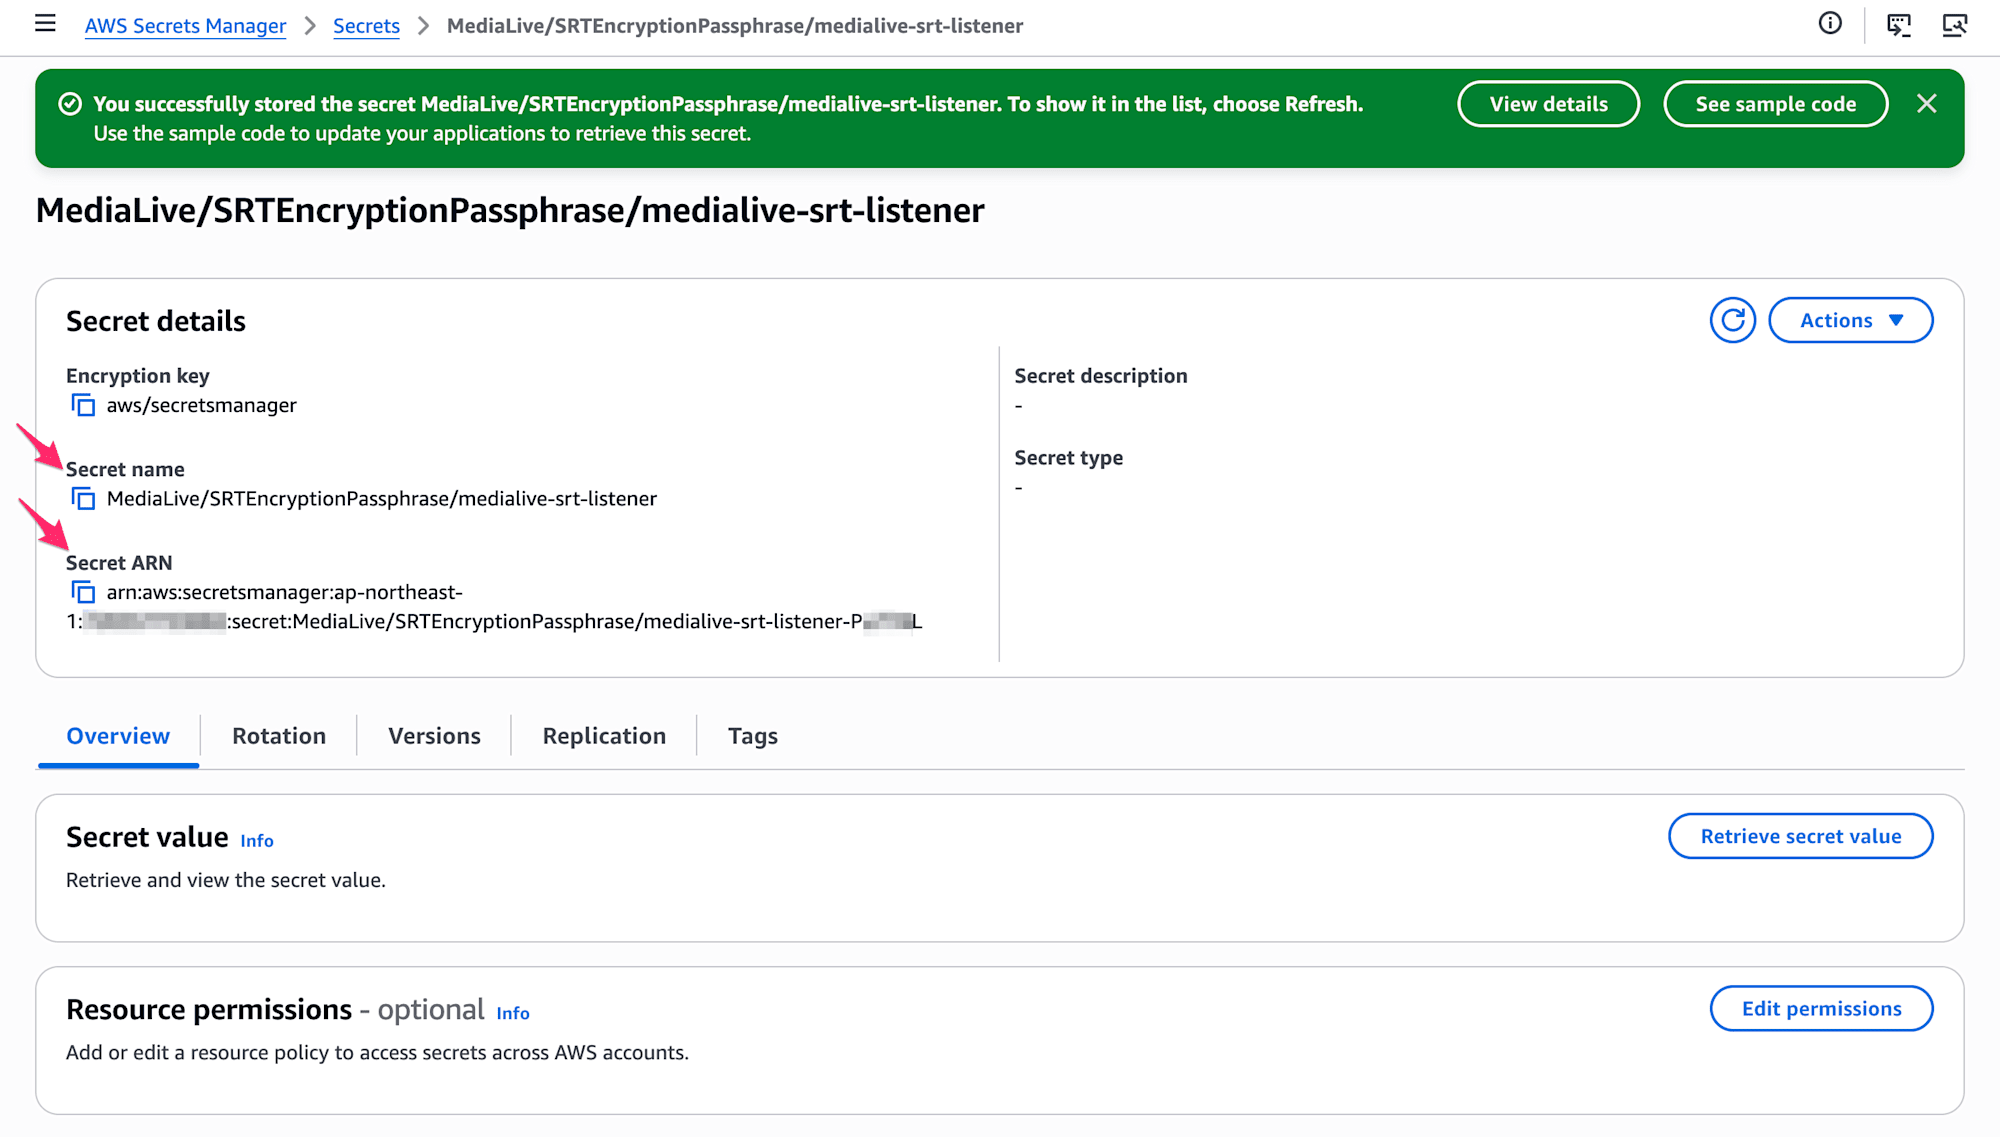Open Info link beside Secret value
The image size is (2000, 1137).
tap(257, 841)
